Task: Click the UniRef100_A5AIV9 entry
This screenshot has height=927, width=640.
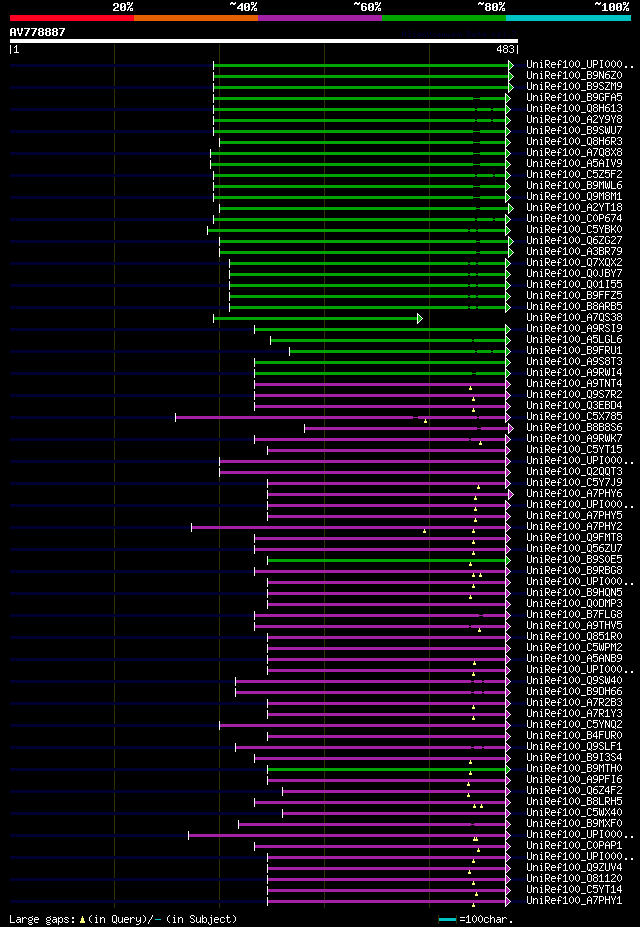Action: [x=574, y=164]
